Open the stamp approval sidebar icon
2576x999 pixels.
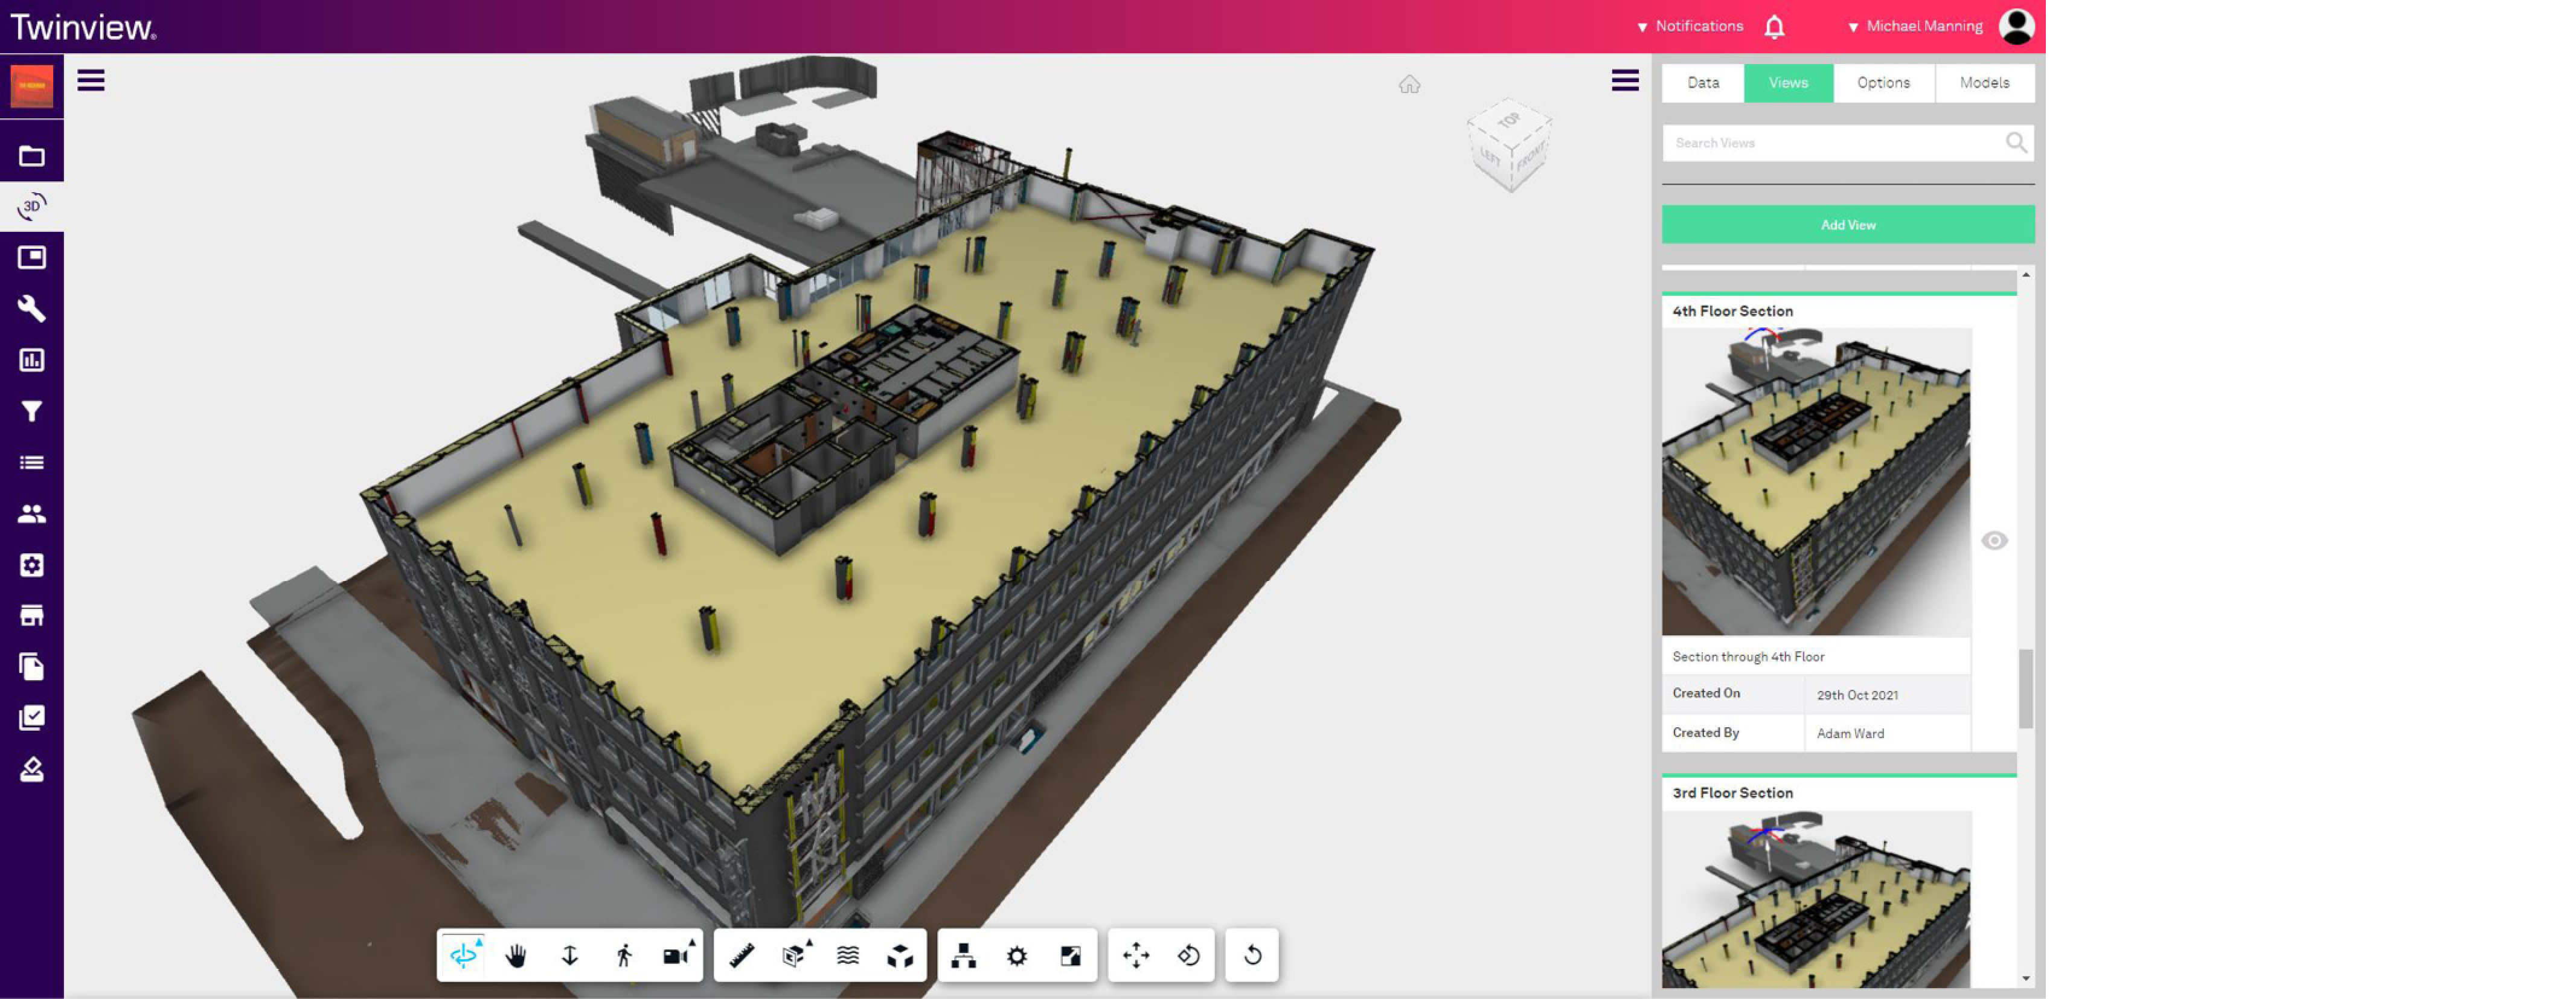pos(32,769)
